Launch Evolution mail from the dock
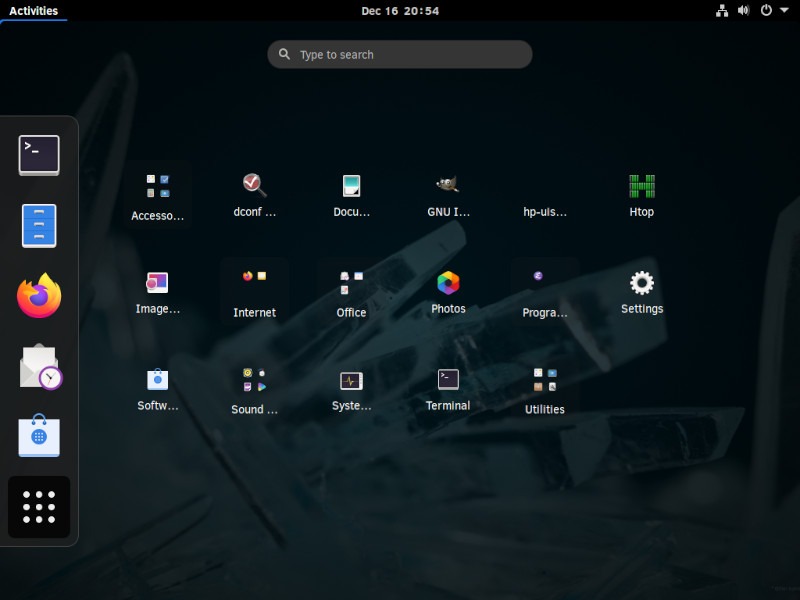The height and width of the screenshot is (600, 800). pos(38,366)
